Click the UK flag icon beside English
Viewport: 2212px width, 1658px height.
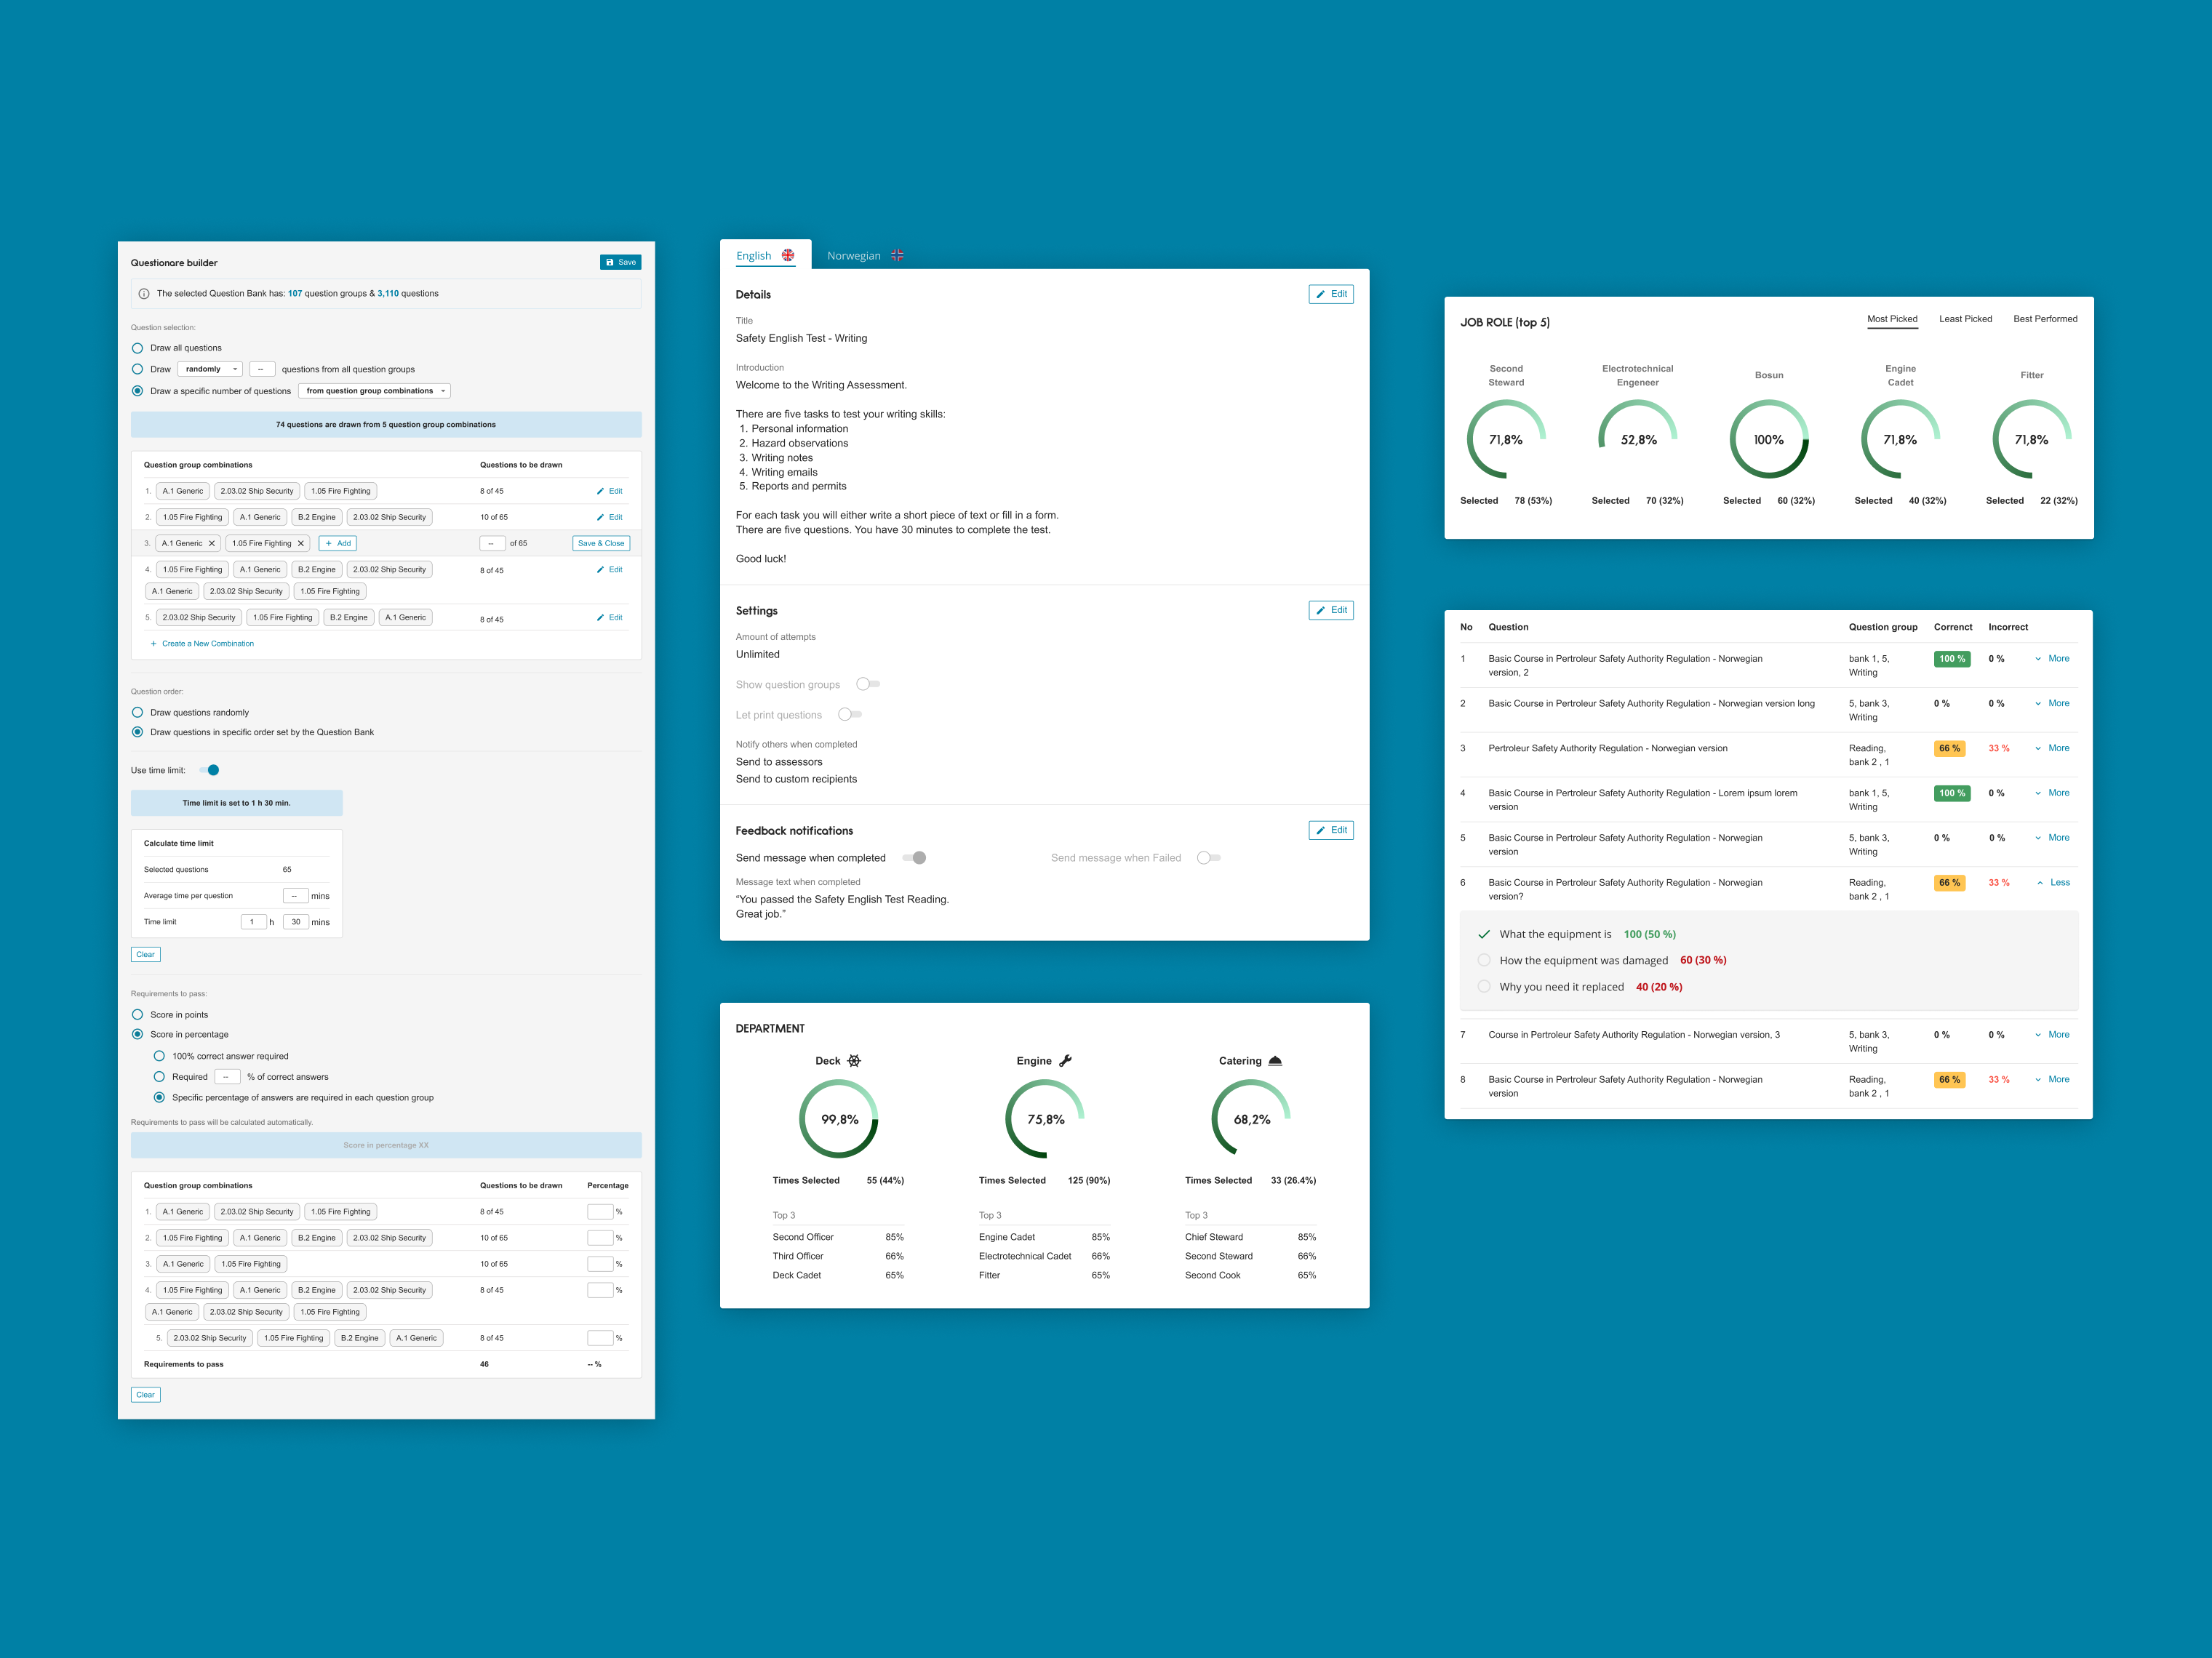pos(788,255)
